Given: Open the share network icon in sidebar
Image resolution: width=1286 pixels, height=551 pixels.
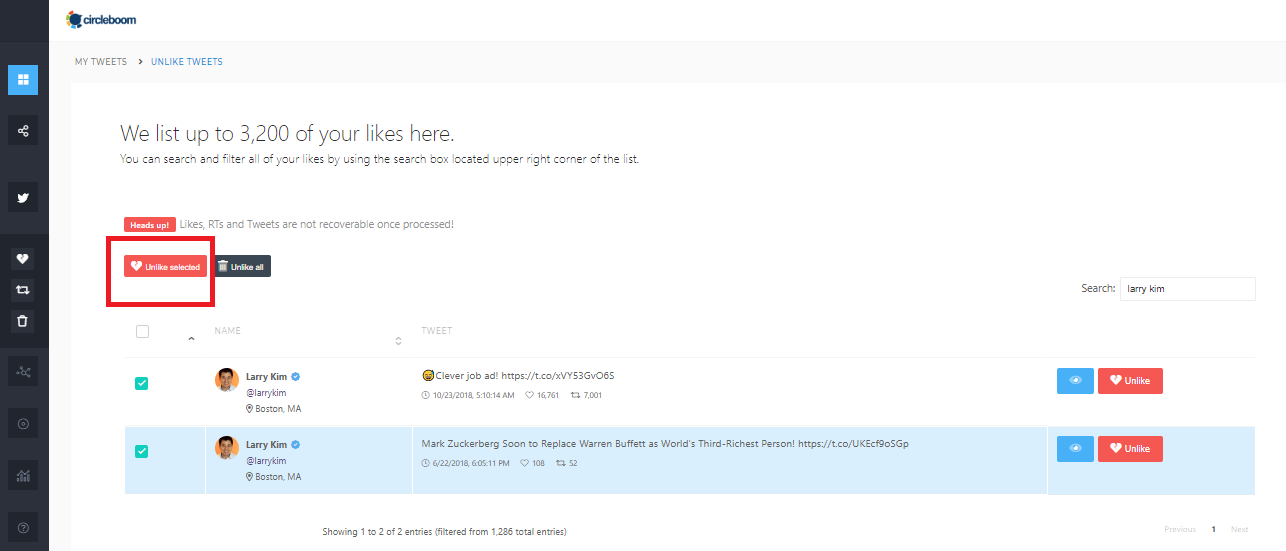Looking at the screenshot, I should click(x=23, y=130).
